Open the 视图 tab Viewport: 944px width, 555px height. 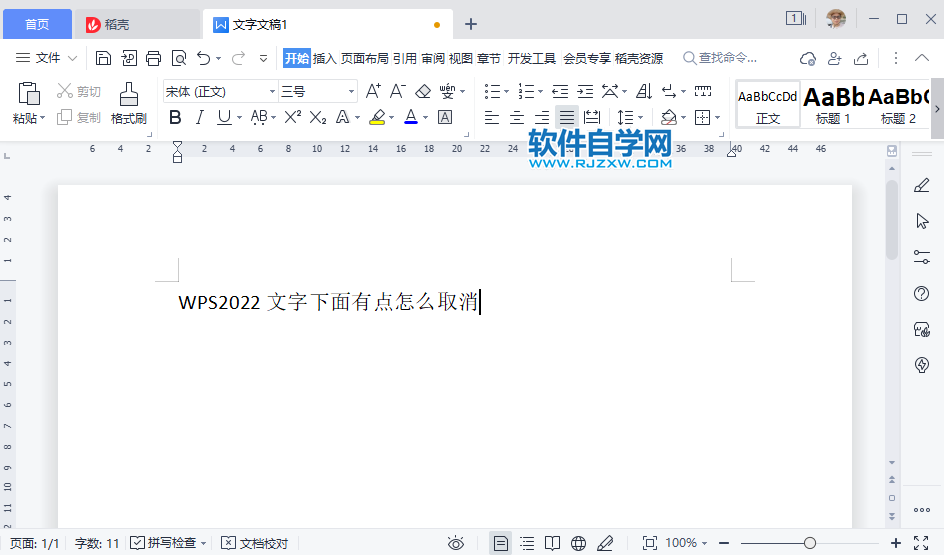(x=461, y=58)
